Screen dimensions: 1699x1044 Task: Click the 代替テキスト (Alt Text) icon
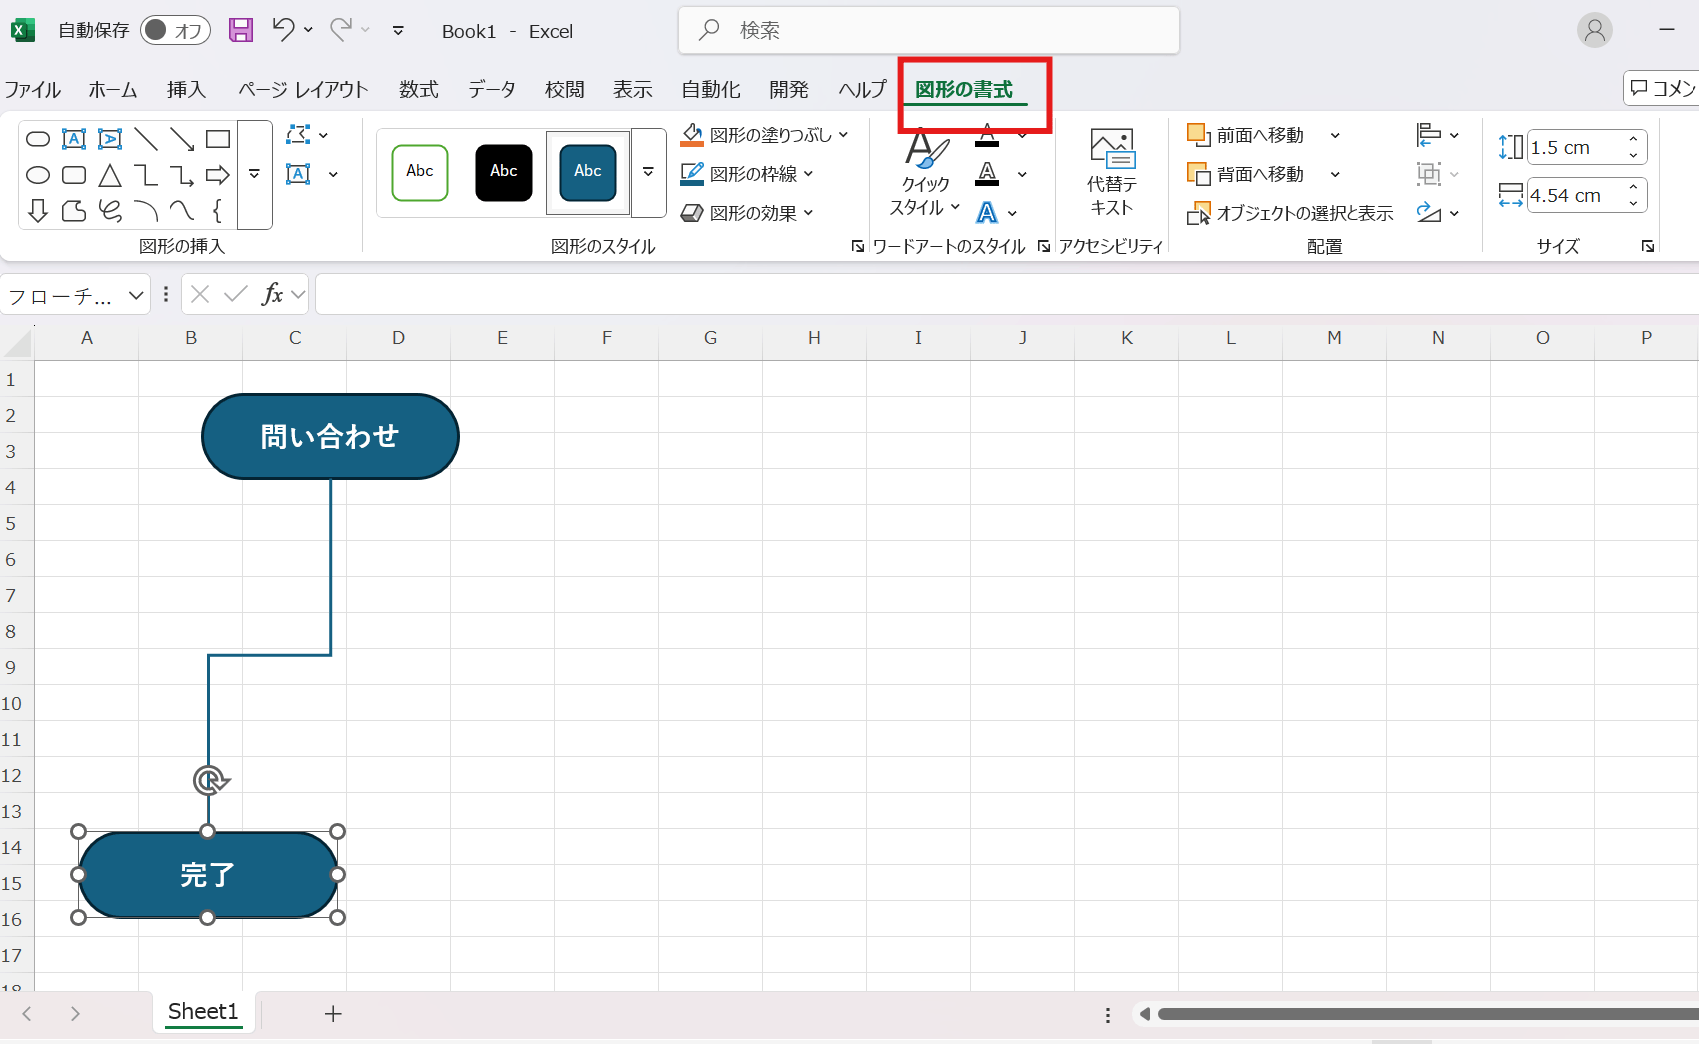click(x=1110, y=170)
